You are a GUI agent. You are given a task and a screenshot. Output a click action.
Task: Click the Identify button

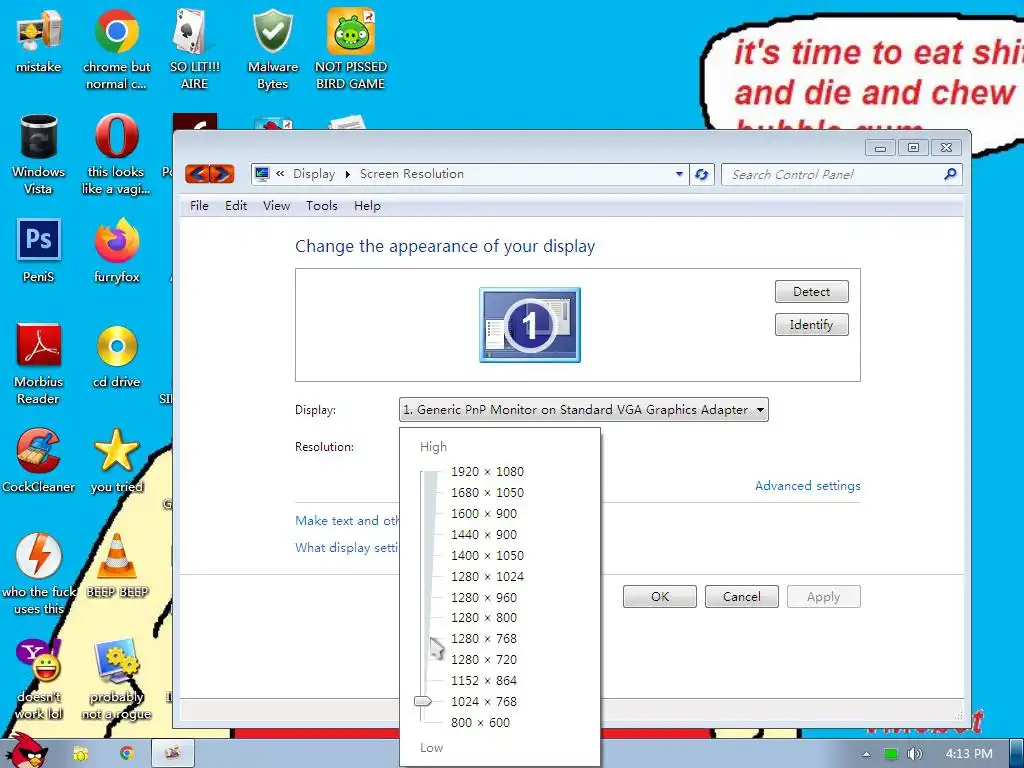tap(812, 325)
